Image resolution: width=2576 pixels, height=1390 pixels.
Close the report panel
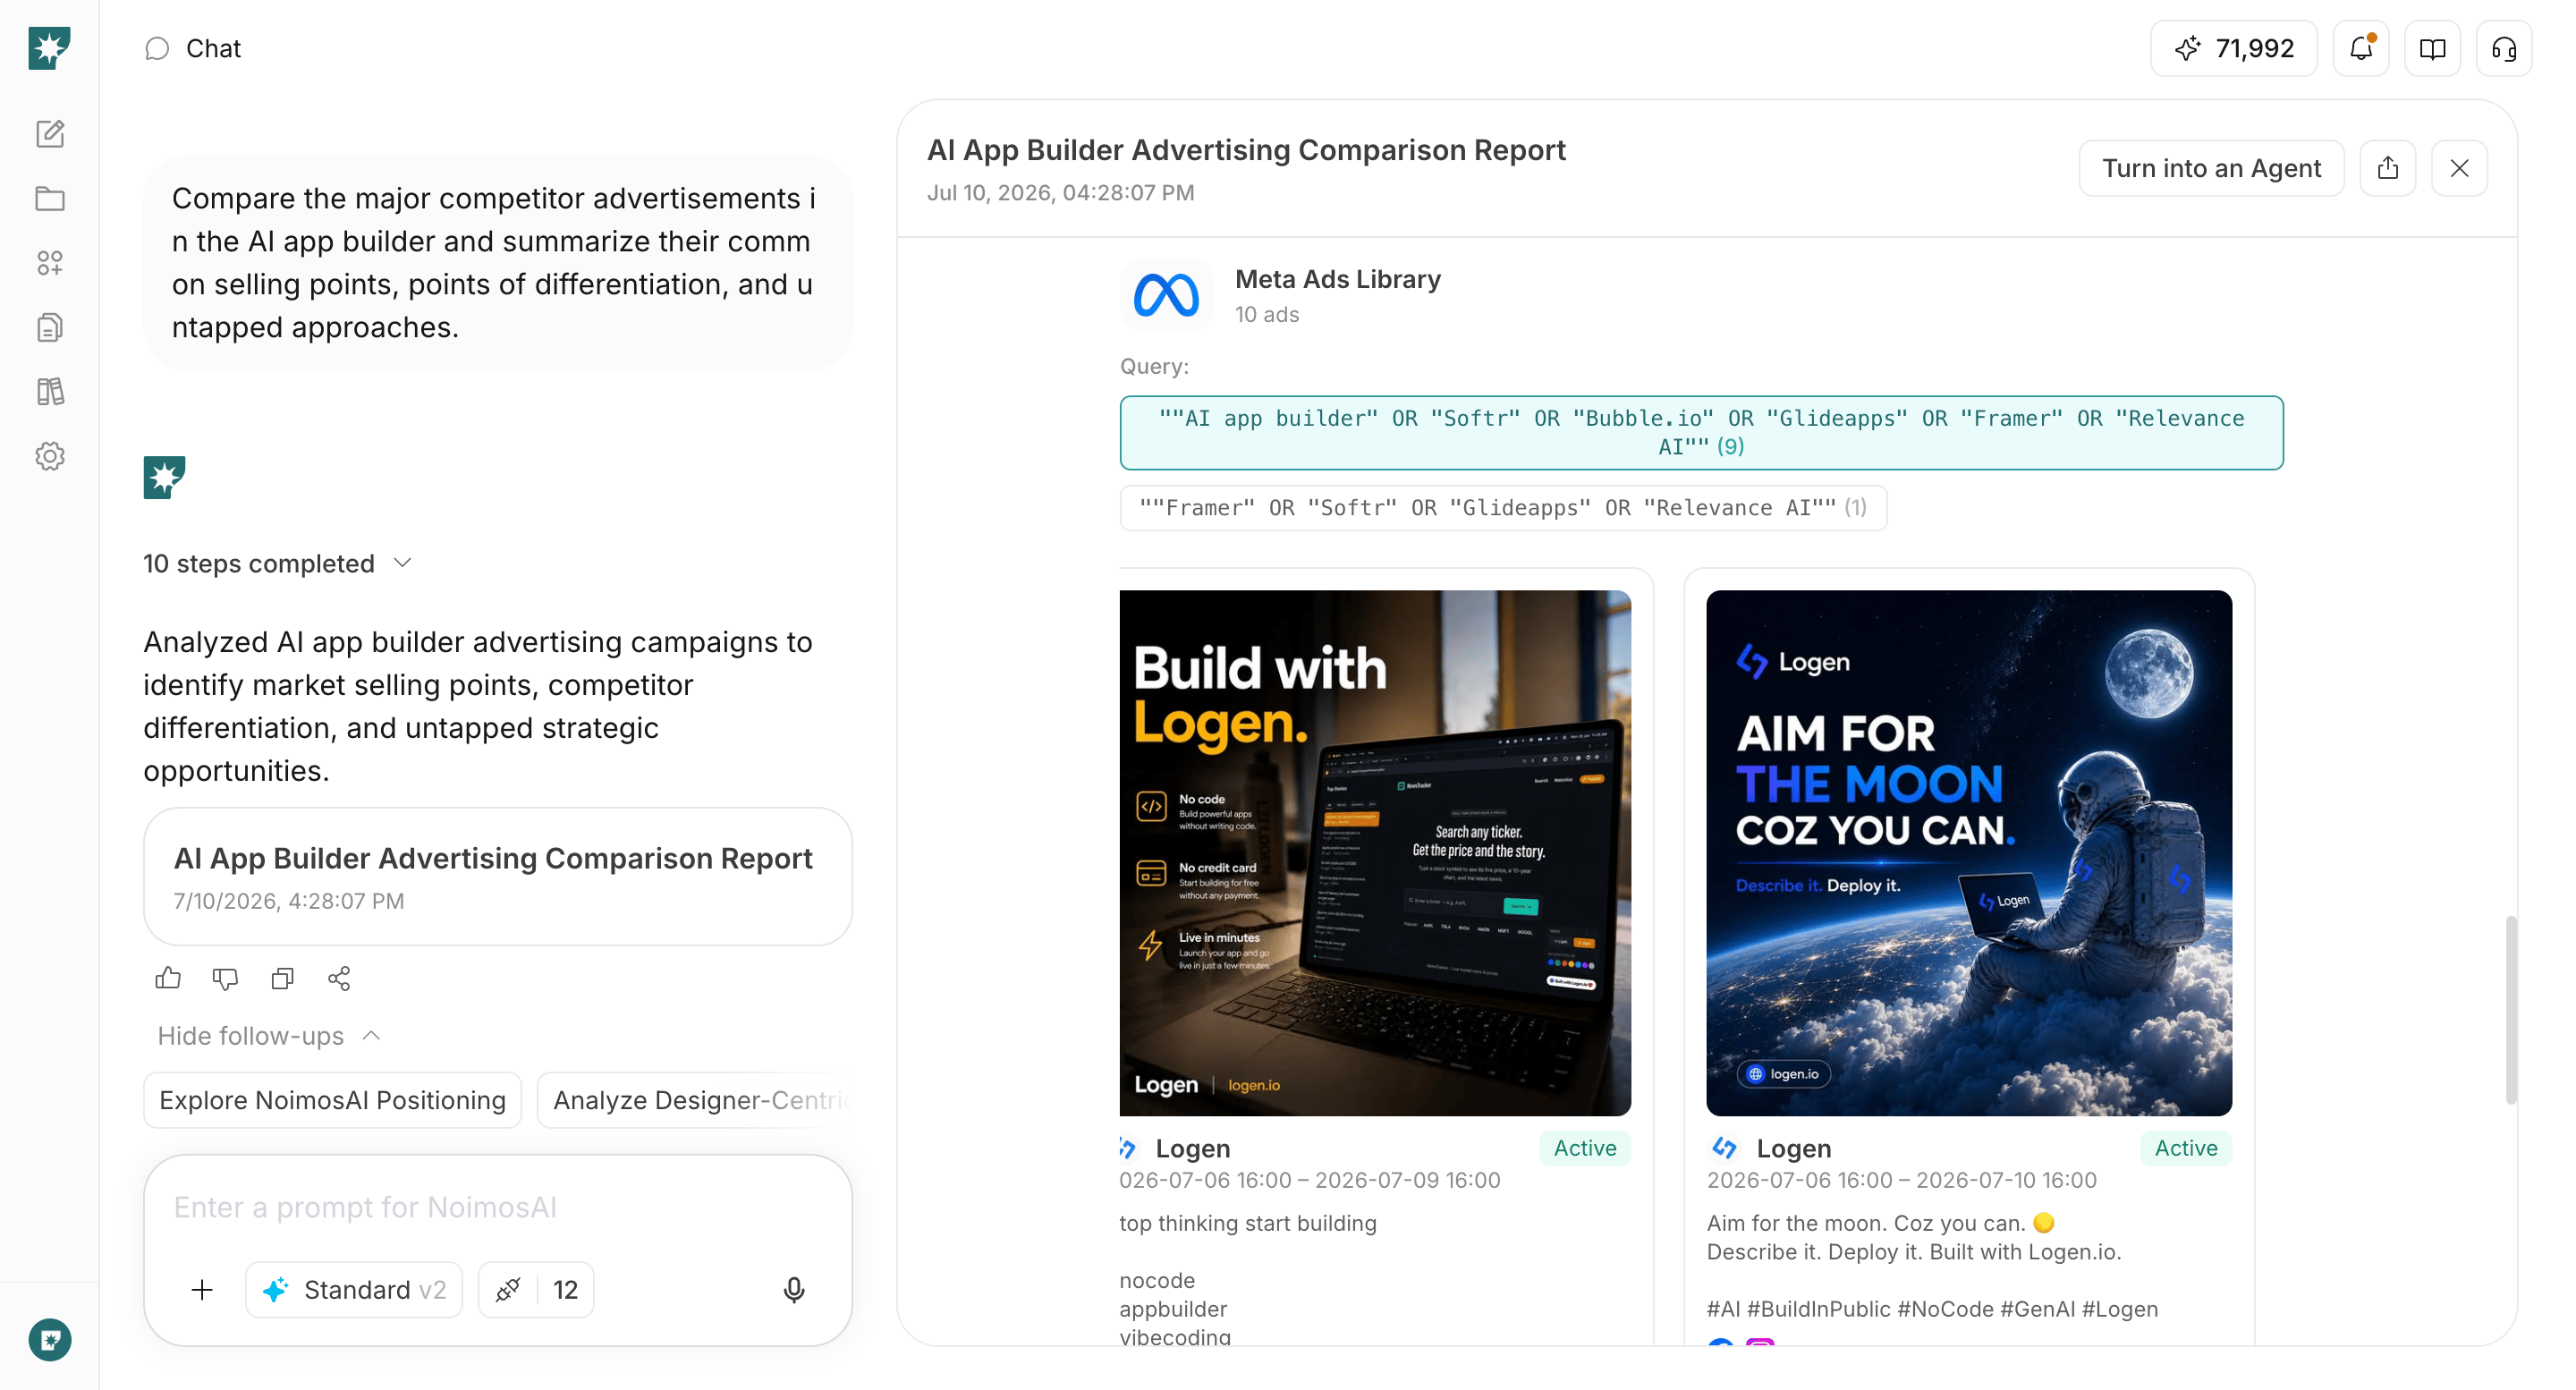[x=2460, y=168]
